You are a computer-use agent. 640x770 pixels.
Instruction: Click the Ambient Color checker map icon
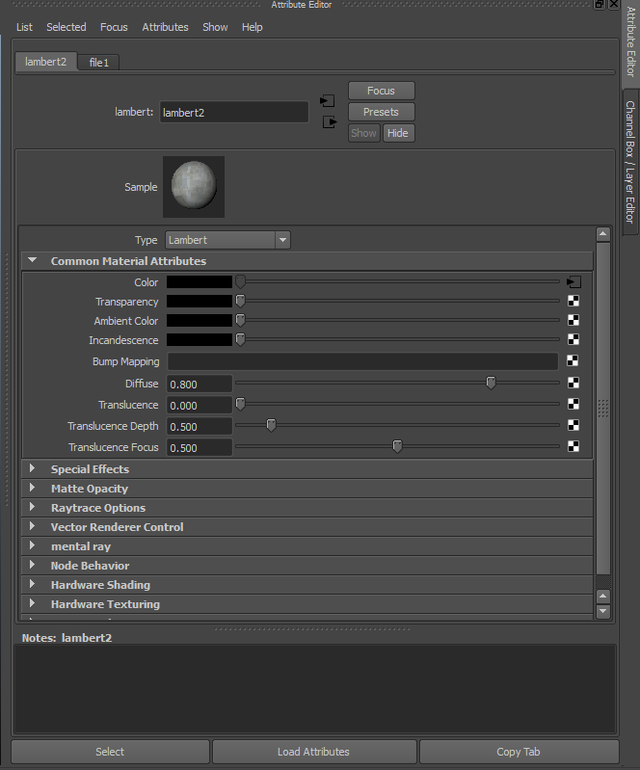point(573,320)
